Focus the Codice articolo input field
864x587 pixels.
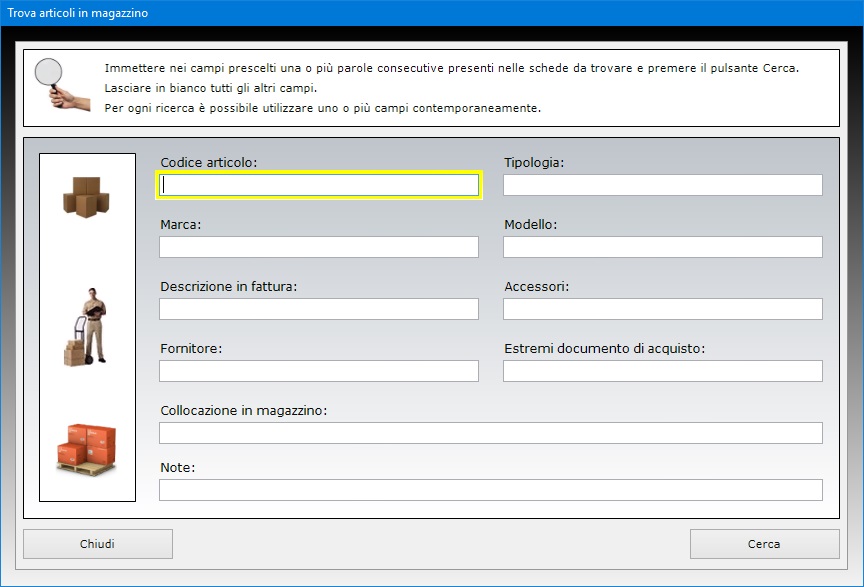[x=319, y=185]
